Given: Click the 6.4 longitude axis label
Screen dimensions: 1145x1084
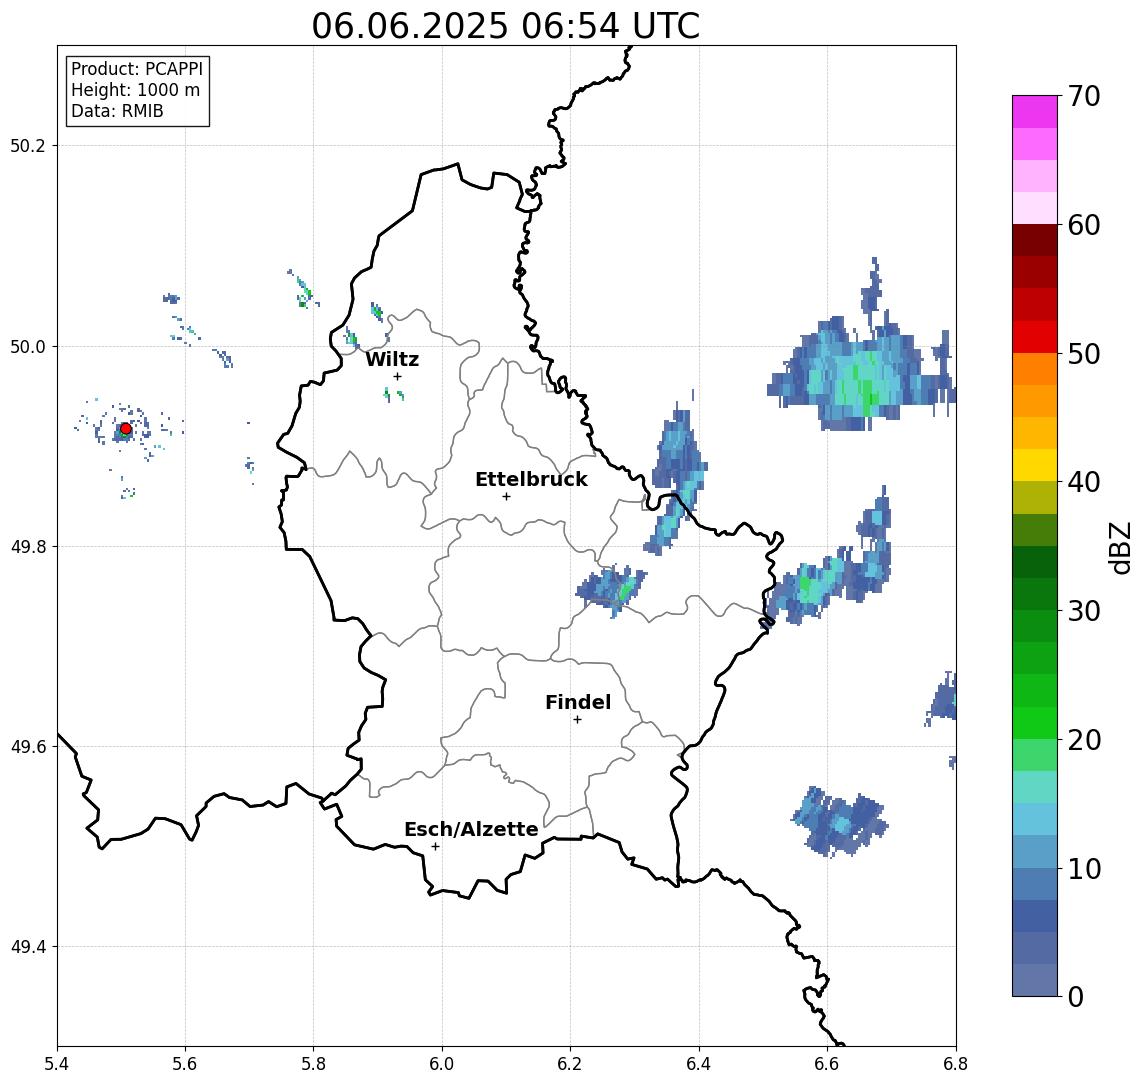Looking at the screenshot, I should point(699,1064).
